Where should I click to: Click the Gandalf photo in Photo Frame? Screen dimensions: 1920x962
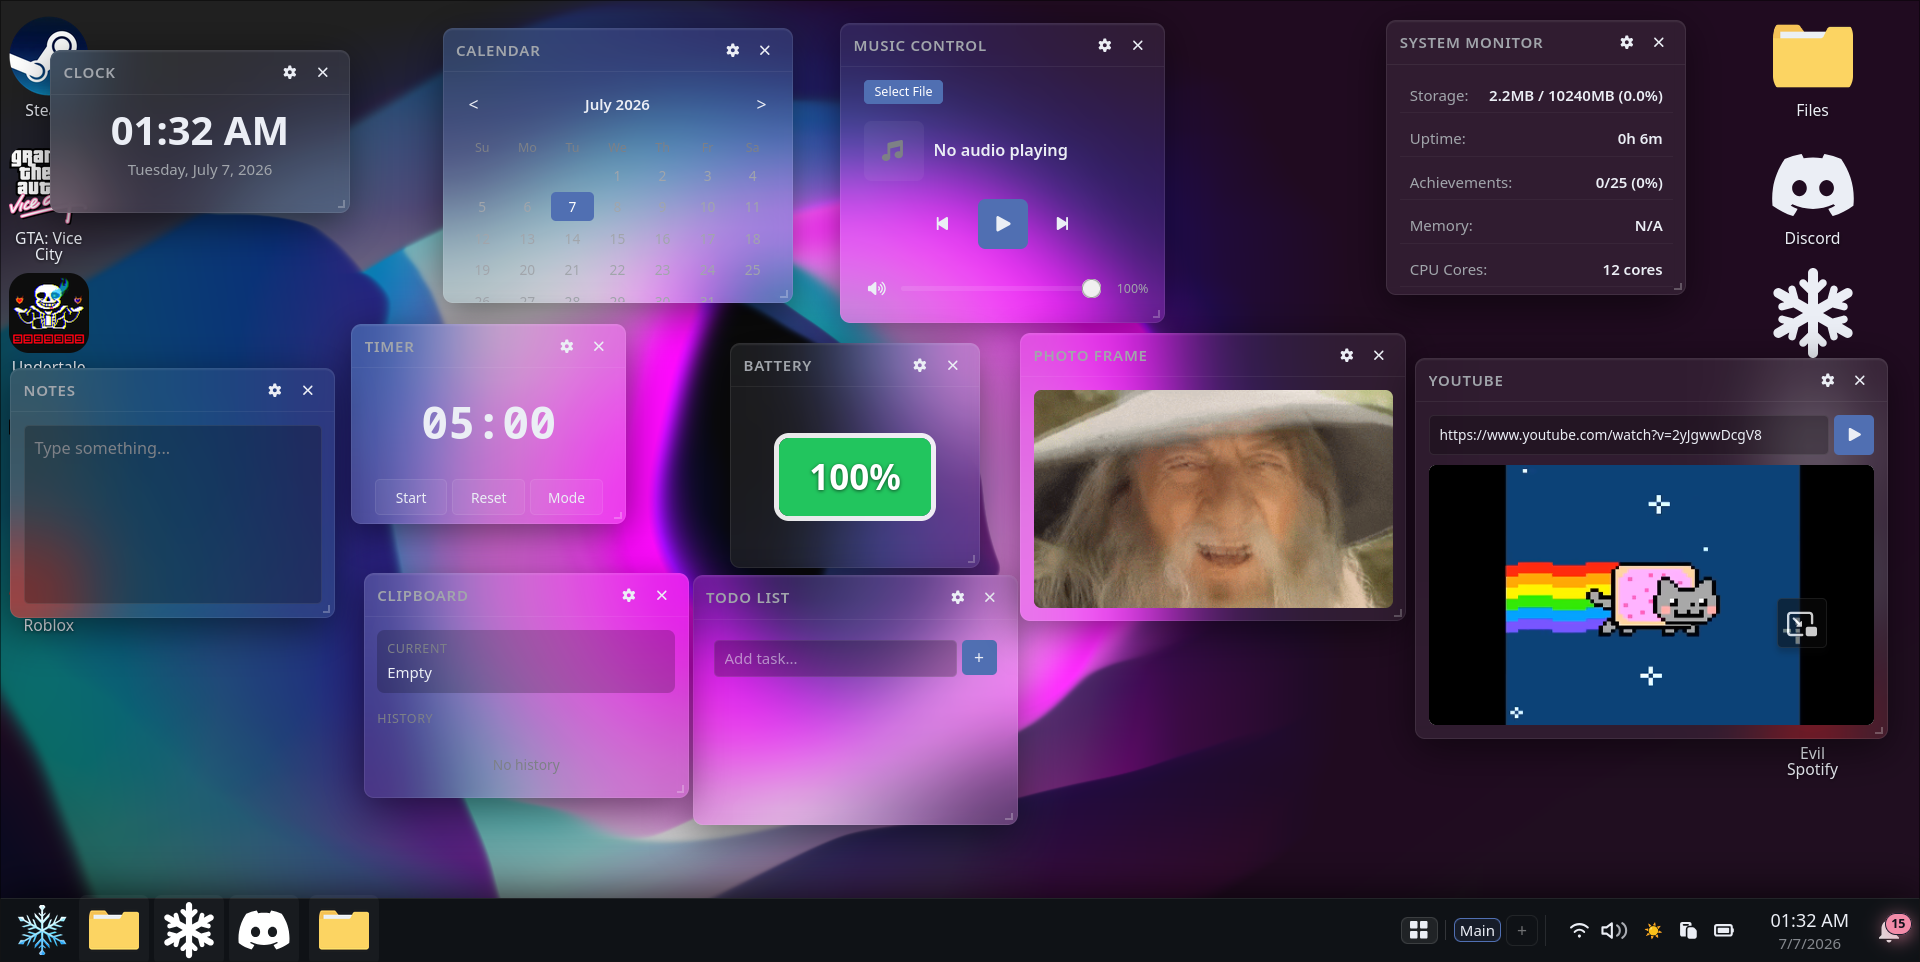pos(1213,499)
